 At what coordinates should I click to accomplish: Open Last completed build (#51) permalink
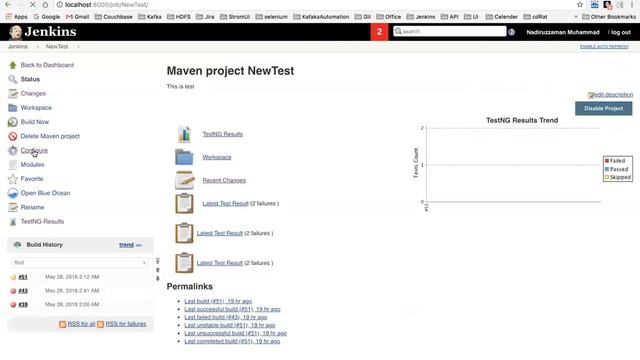coord(232,341)
